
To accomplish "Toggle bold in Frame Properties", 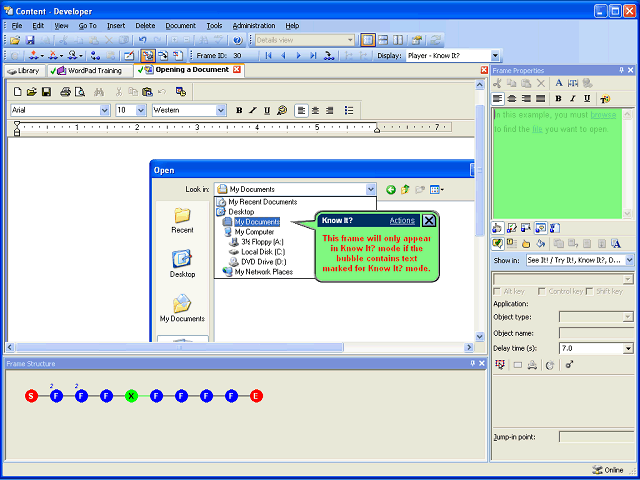I will pyautogui.click(x=558, y=99).
